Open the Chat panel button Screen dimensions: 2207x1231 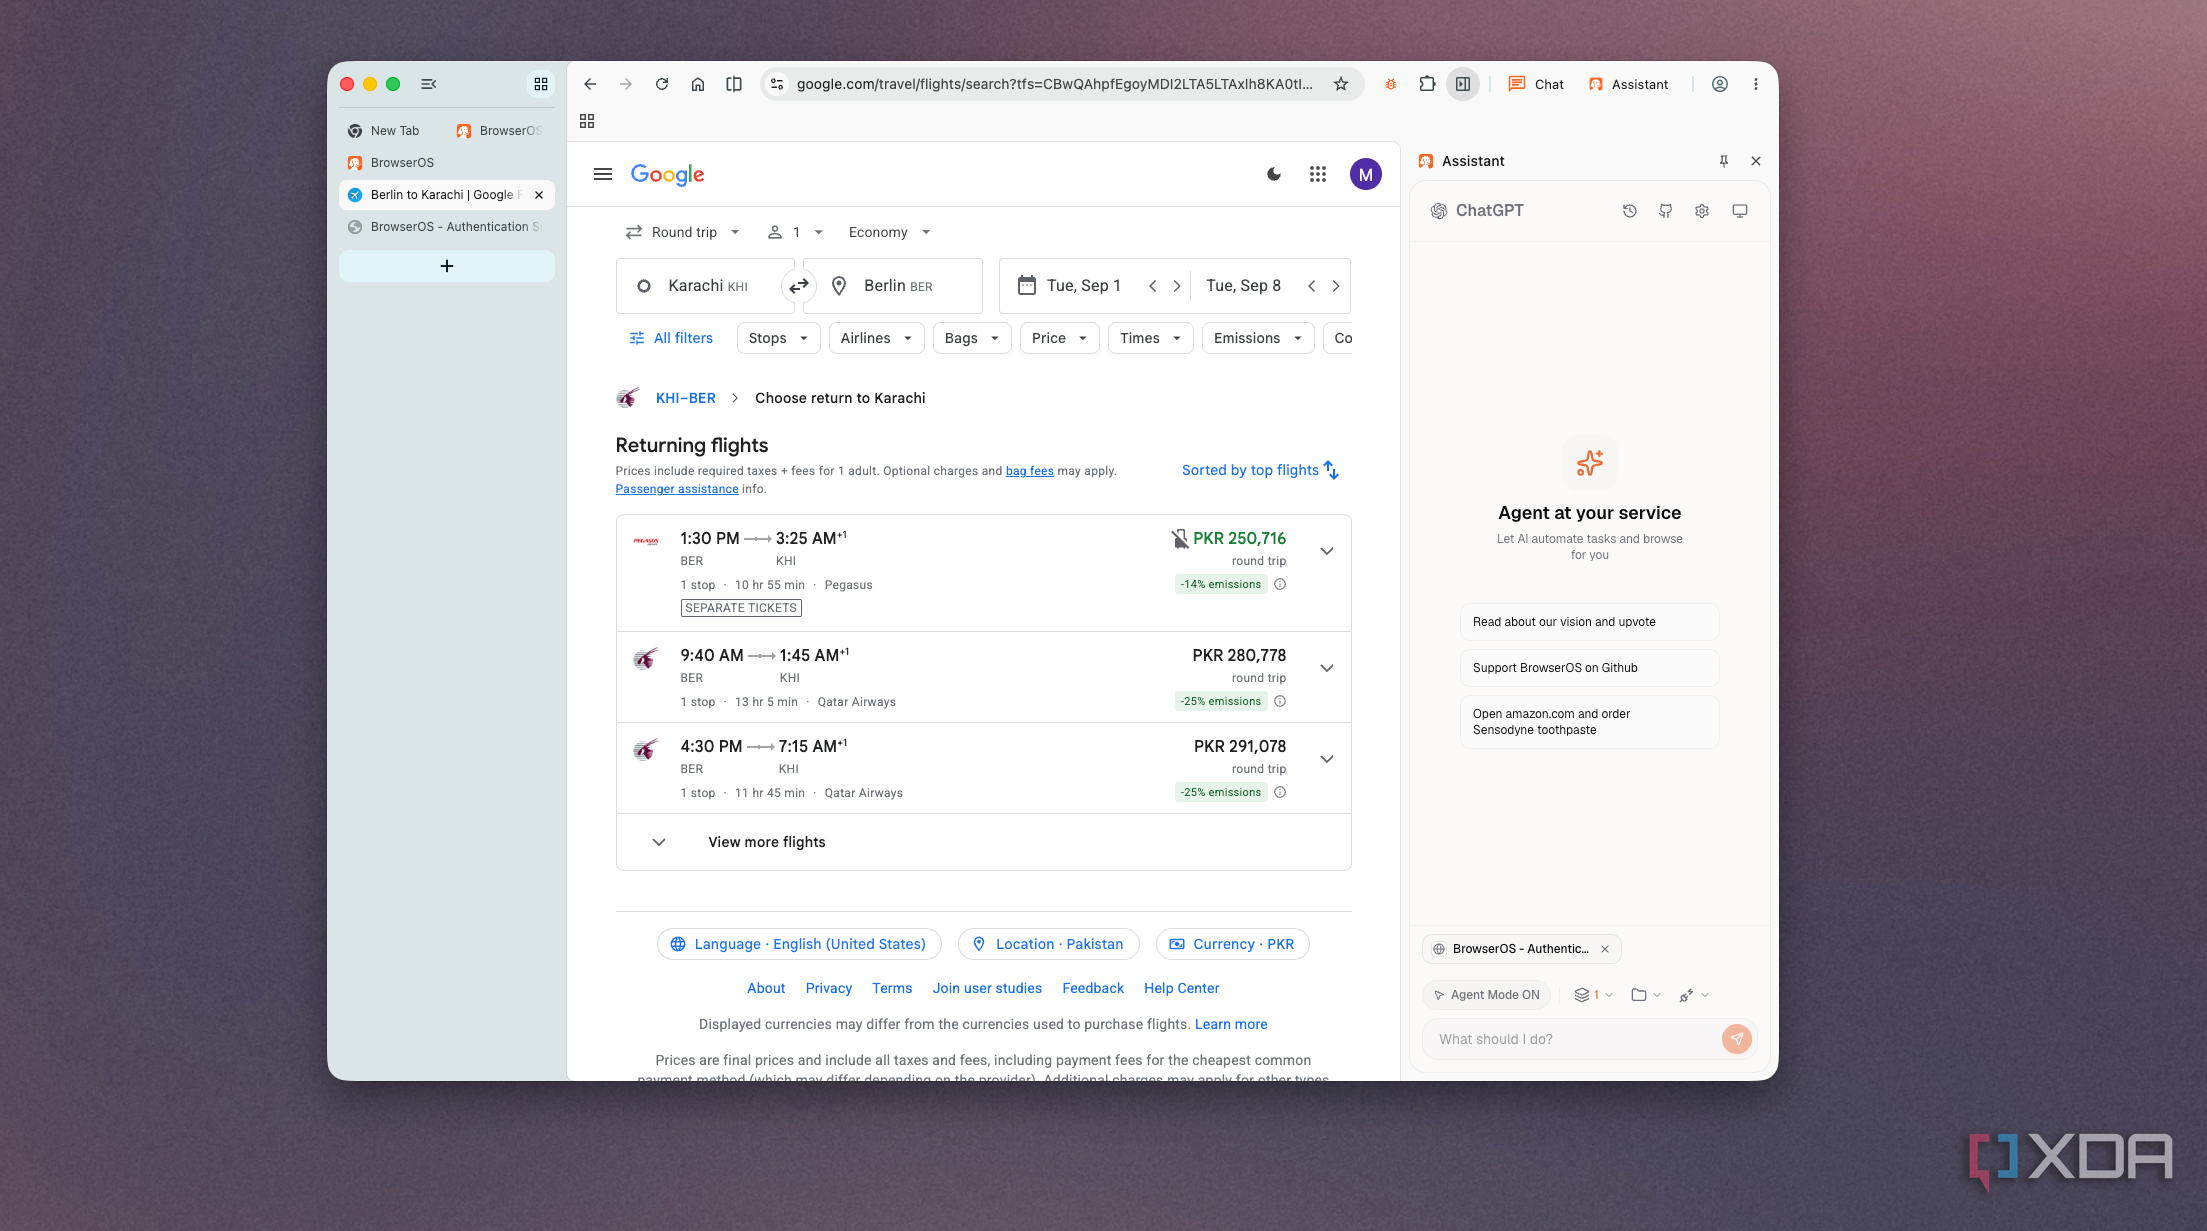[x=1536, y=84]
